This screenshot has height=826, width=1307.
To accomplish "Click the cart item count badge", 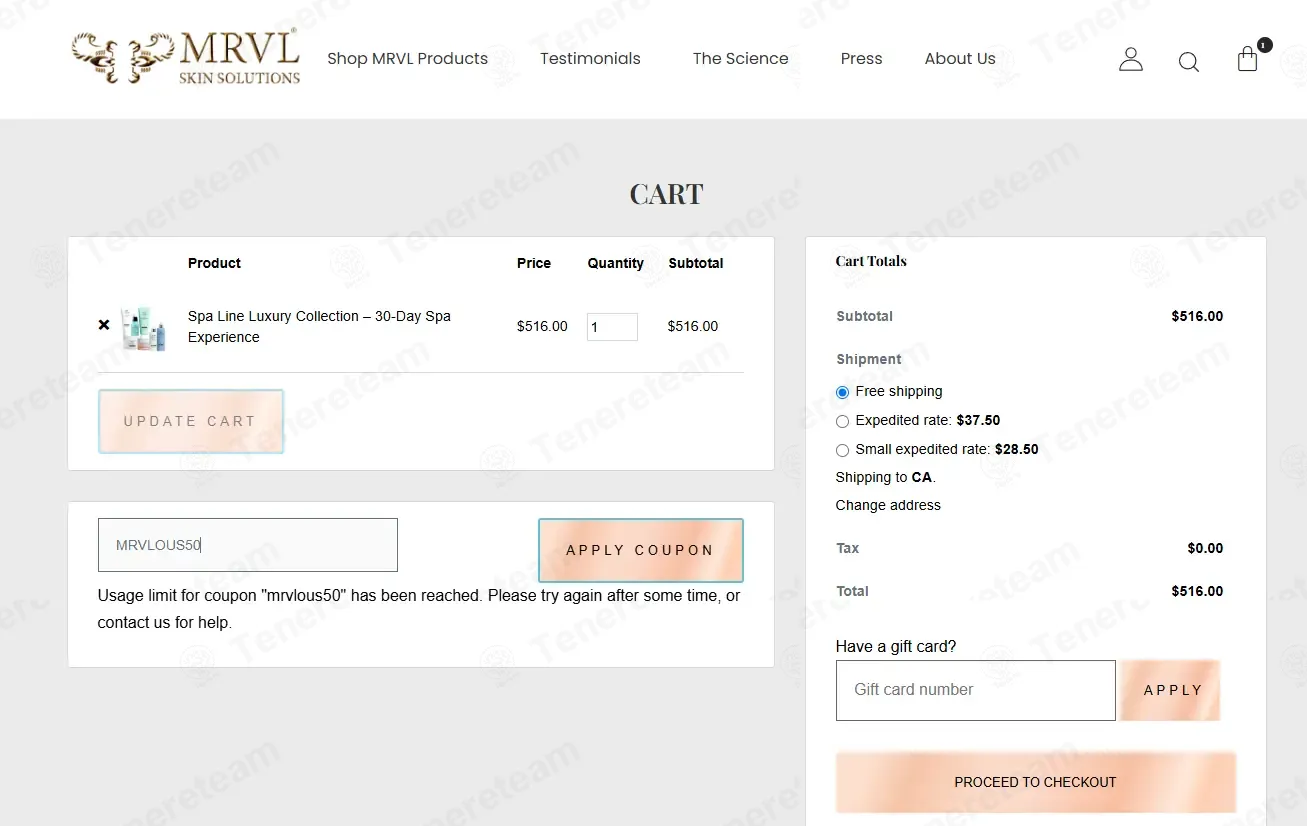I will tap(1265, 45).
